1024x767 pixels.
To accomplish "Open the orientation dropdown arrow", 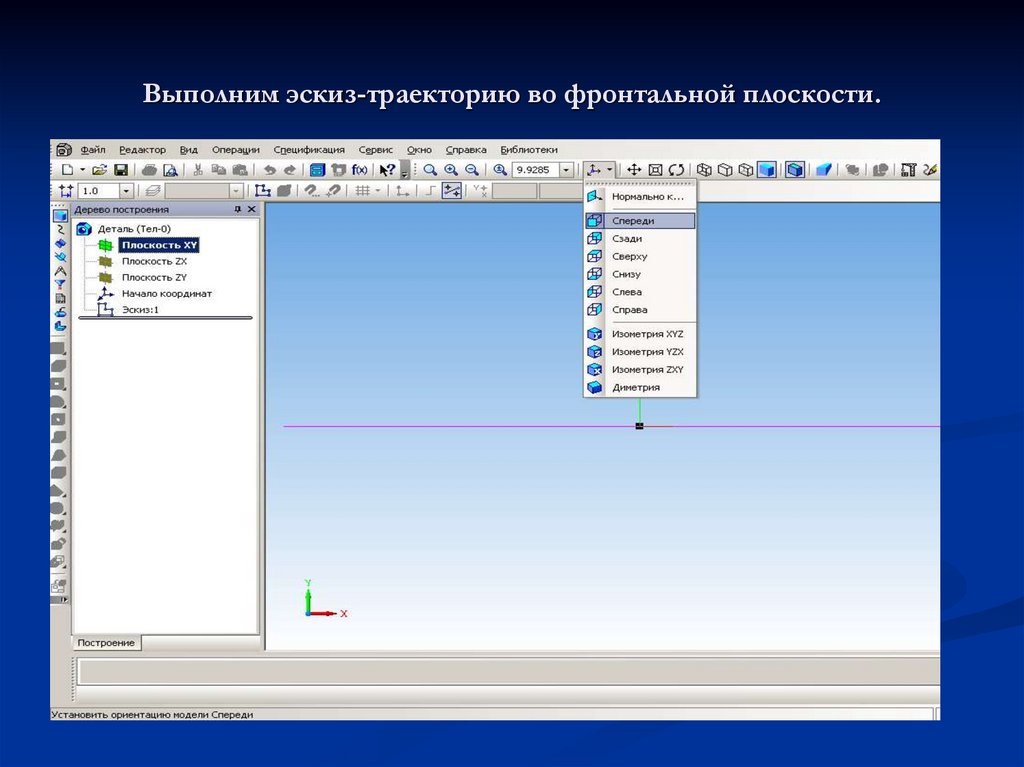I will [x=608, y=169].
